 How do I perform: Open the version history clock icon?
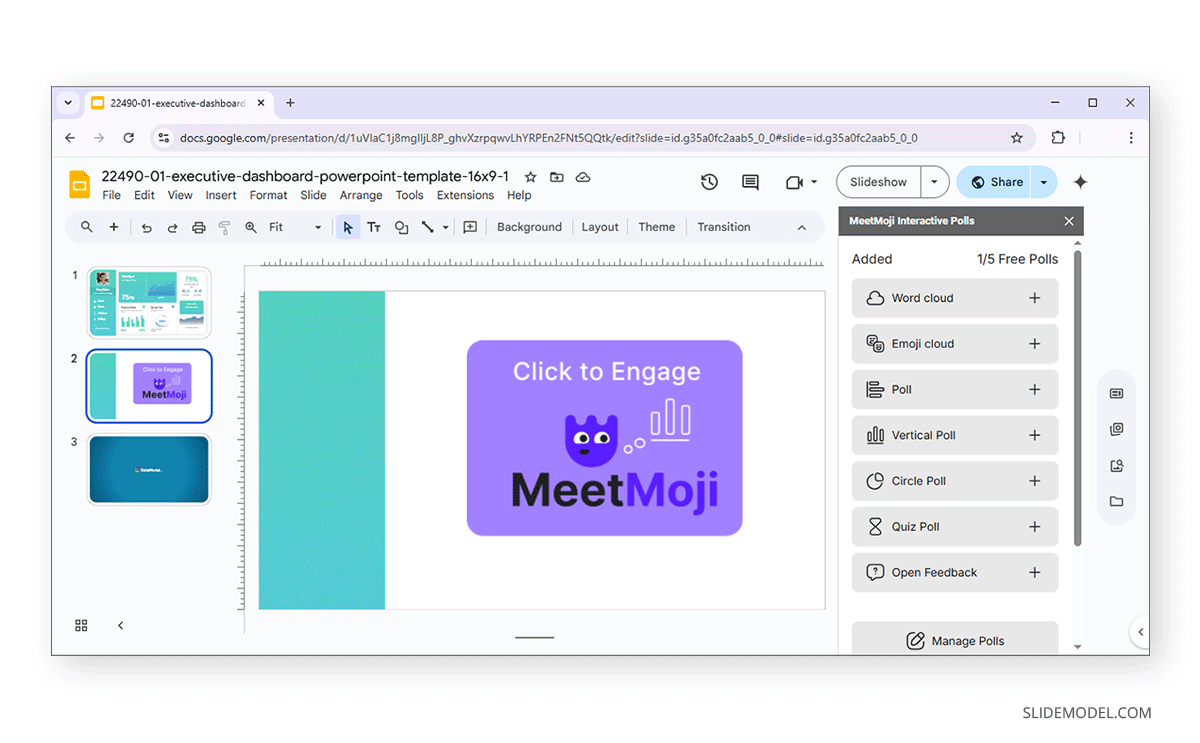click(x=709, y=182)
